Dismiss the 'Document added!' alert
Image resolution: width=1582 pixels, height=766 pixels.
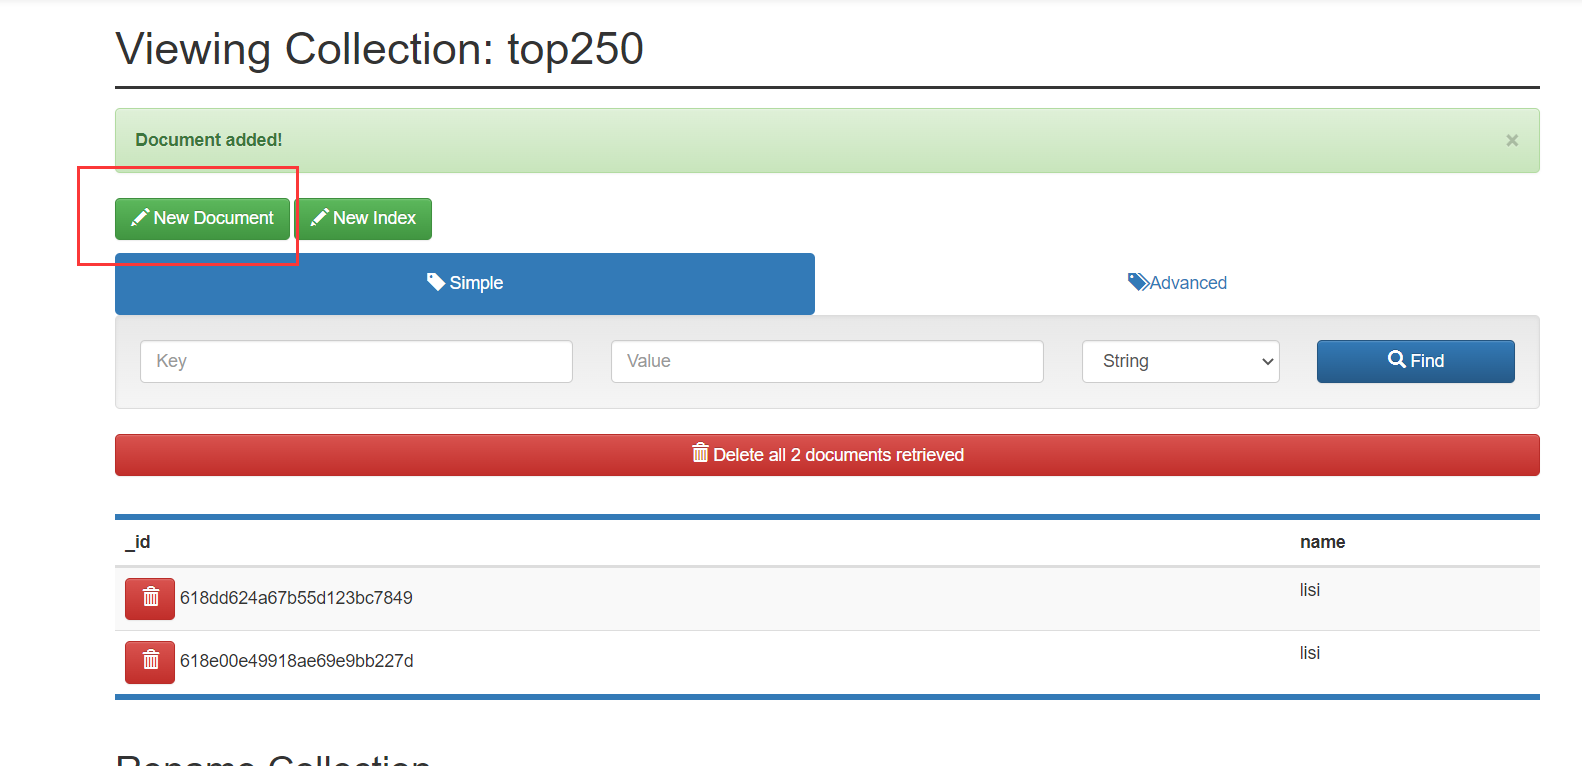1512,141
